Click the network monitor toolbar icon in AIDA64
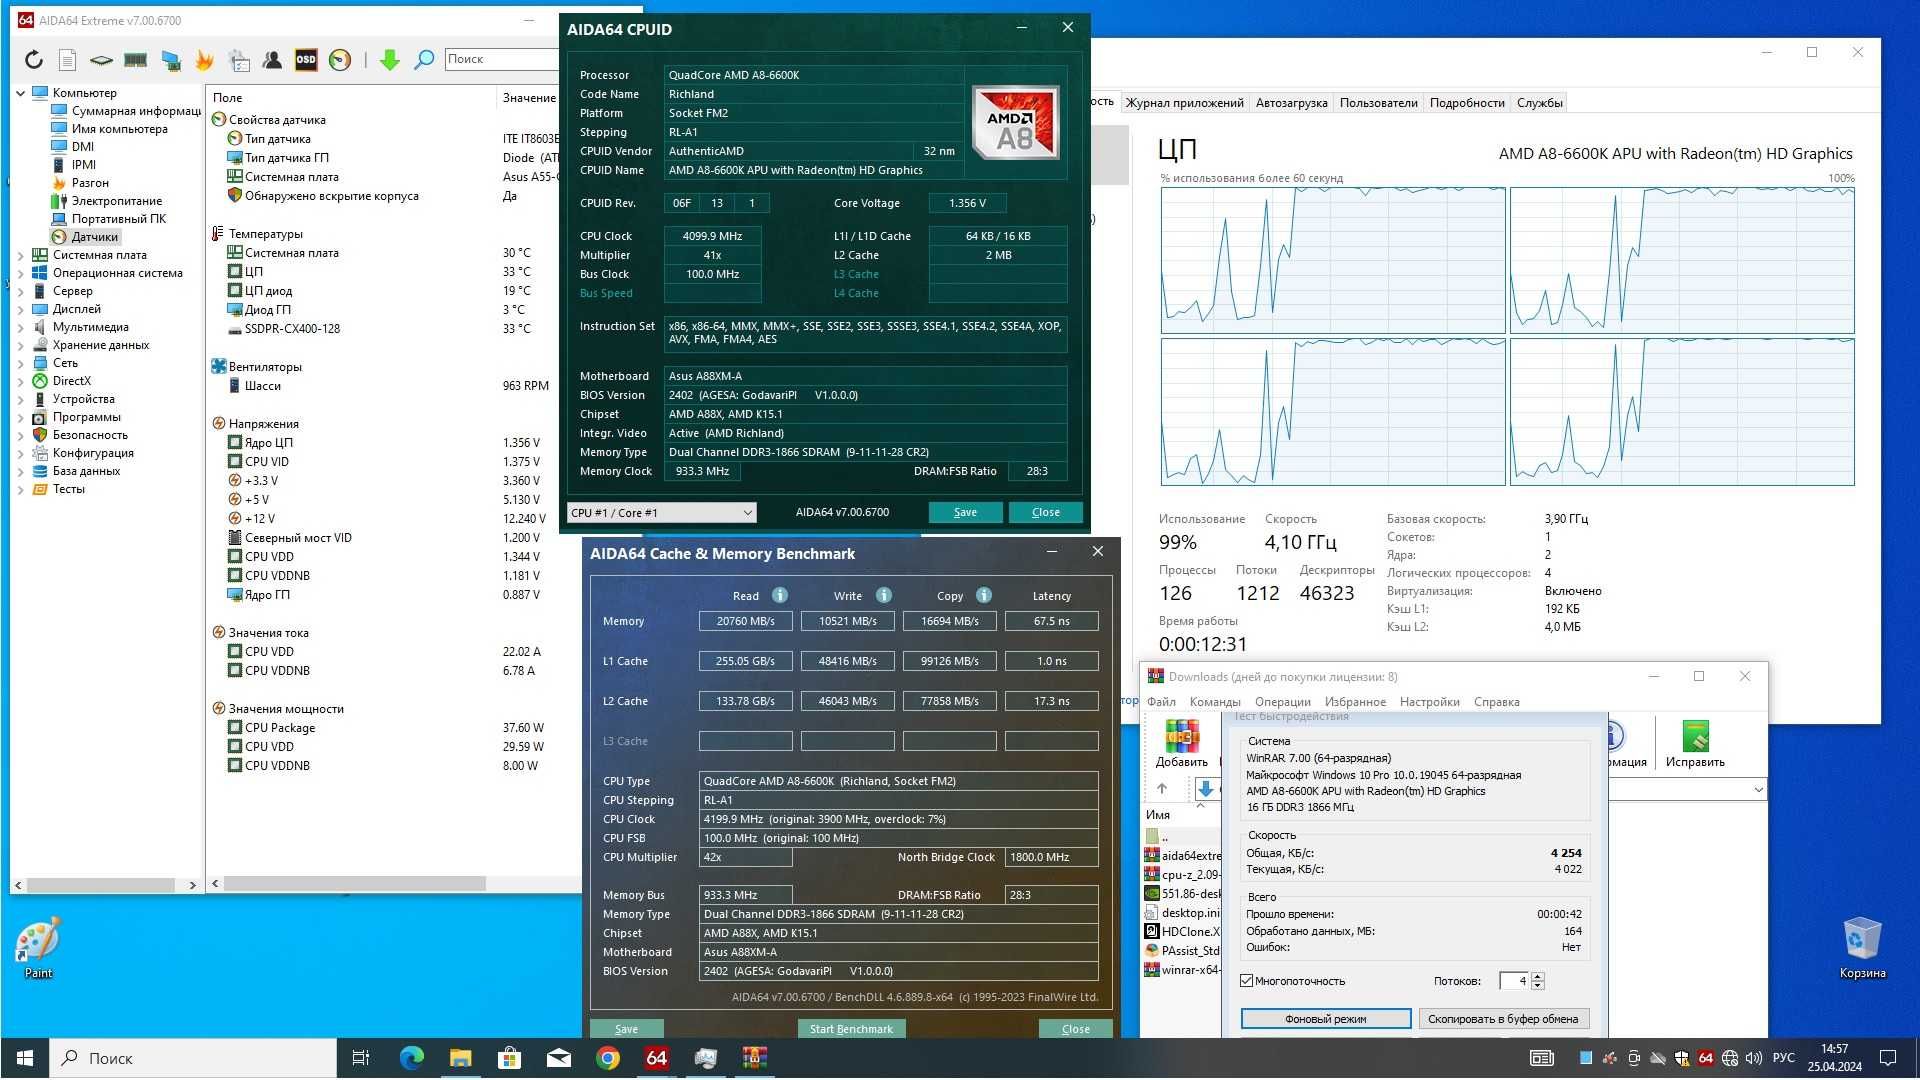 (x=171, y=60)
